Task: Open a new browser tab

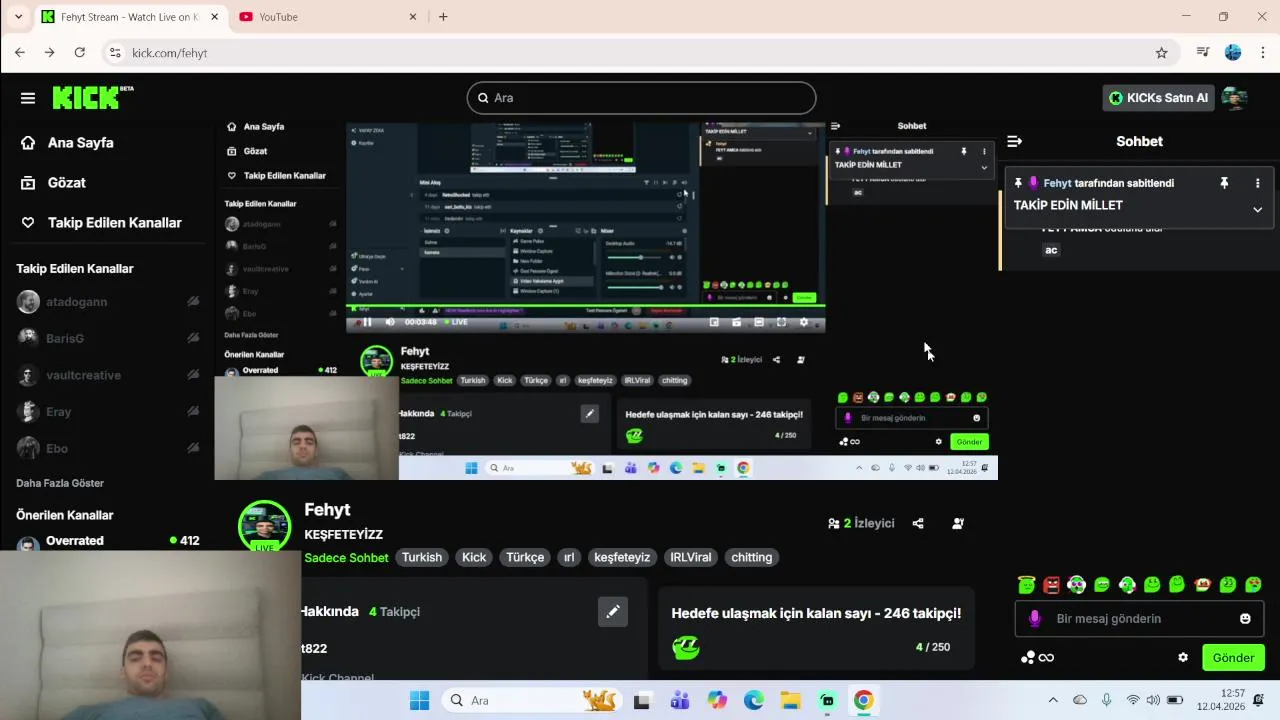Action: click(x=443, y=17)
